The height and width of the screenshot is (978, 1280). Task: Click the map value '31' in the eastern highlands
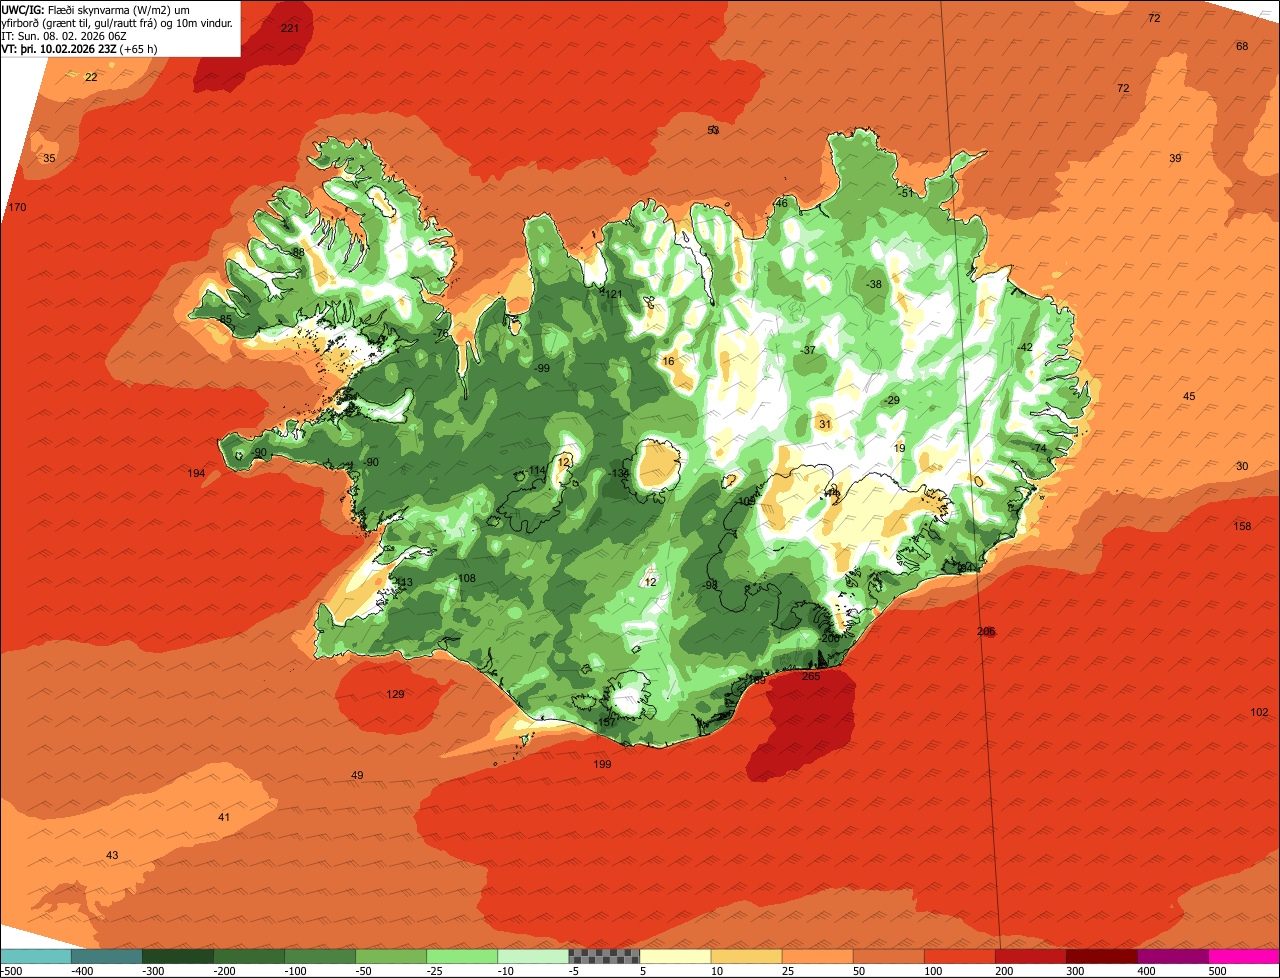825,424
